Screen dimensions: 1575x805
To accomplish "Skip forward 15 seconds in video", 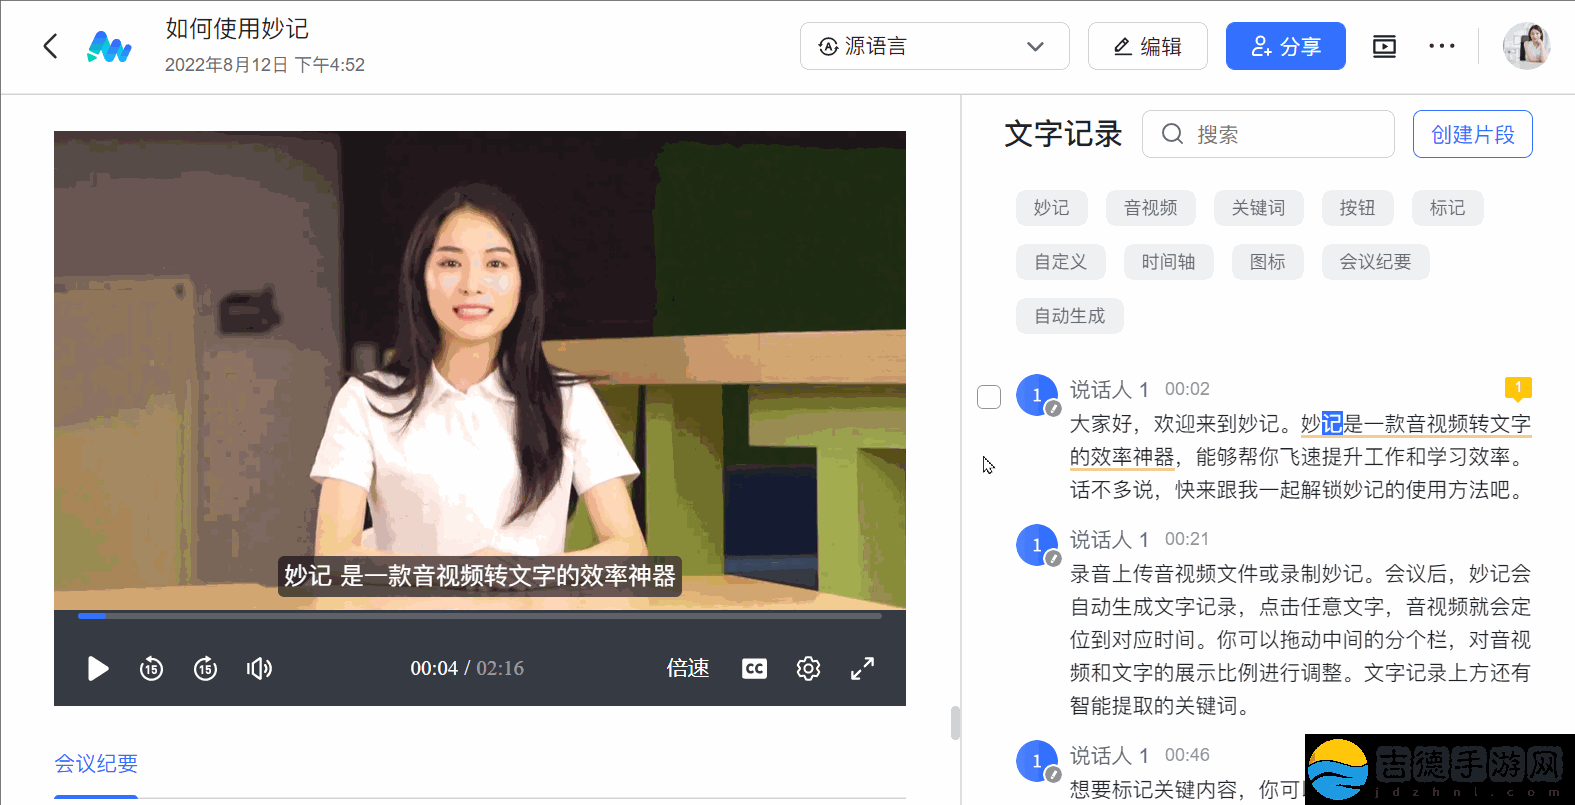I will pyautogui.click(x=205, y=668).
